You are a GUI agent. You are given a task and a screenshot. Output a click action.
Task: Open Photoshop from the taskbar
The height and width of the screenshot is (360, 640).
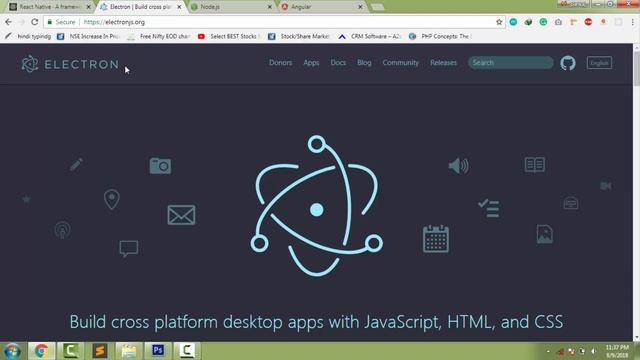pyautogui.click(x=158, y=350)
